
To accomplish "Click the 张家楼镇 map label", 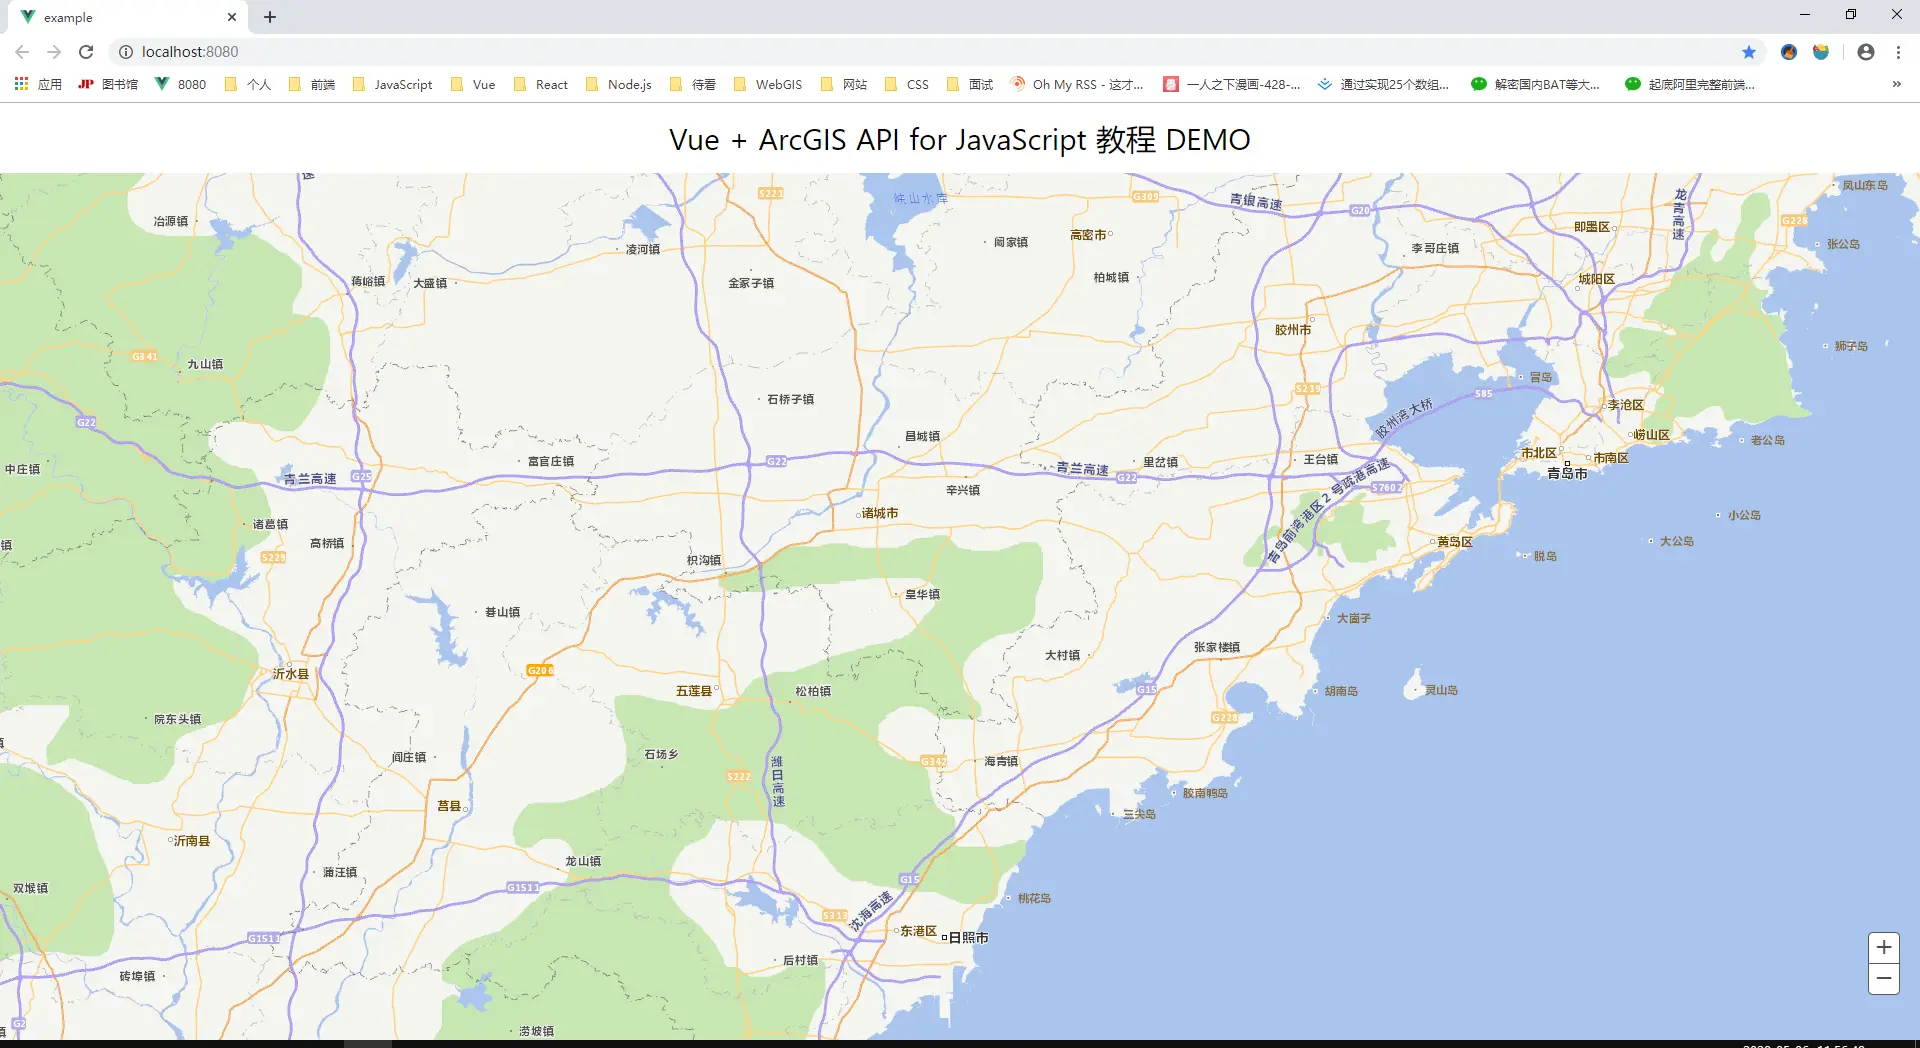I will [x=1217, y=647].
